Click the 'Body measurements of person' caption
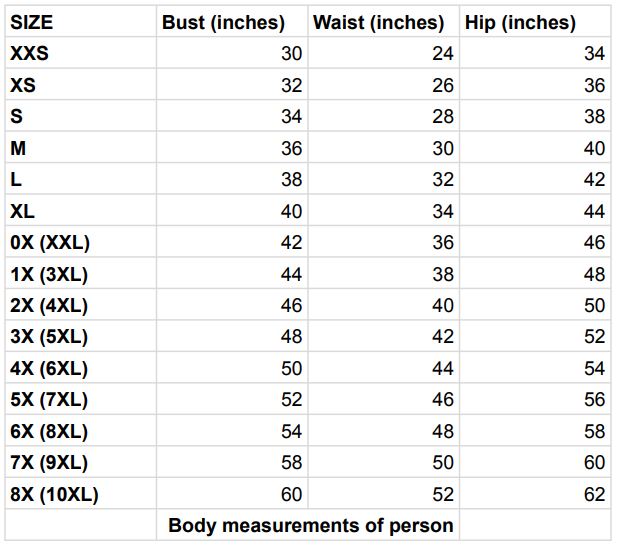Viewport: 618px width, 545px height. point(310,525)
